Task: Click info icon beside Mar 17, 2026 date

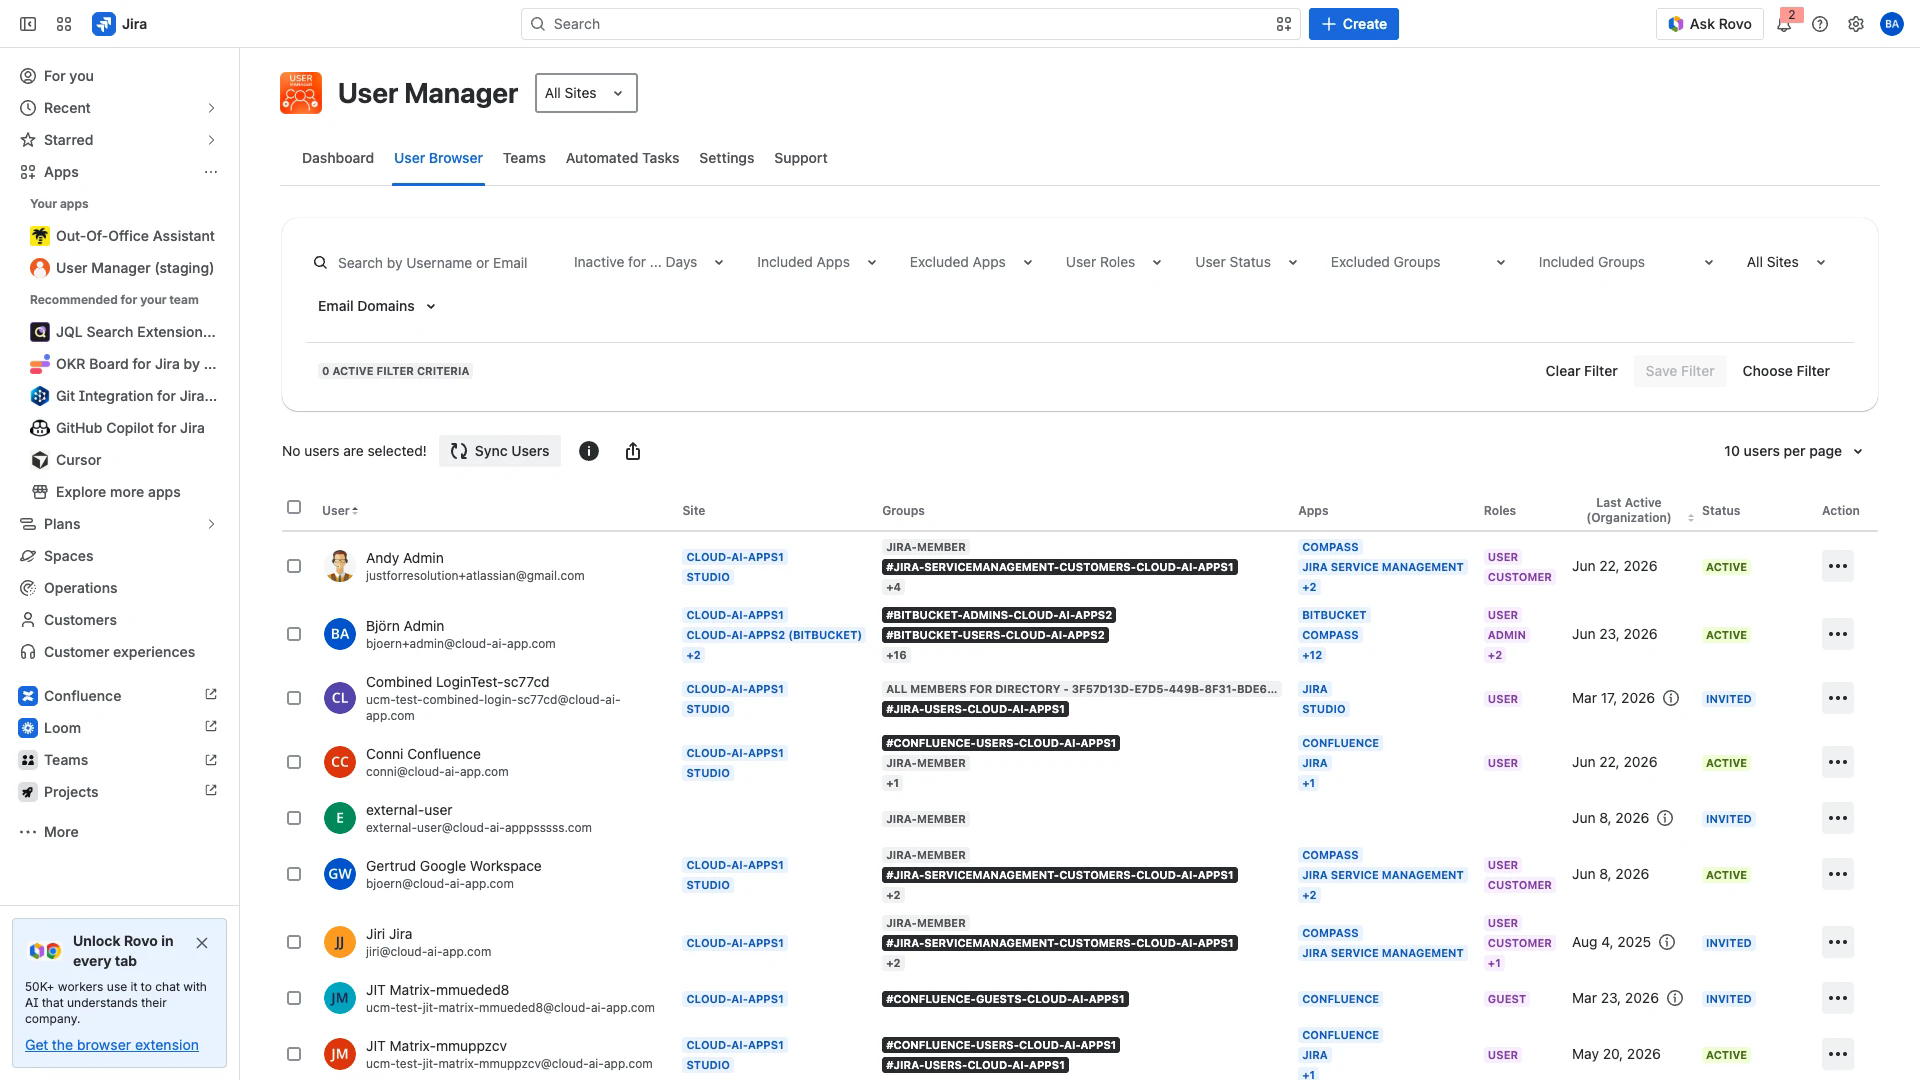Action: pyautogui.click(x=1671, y=698)
